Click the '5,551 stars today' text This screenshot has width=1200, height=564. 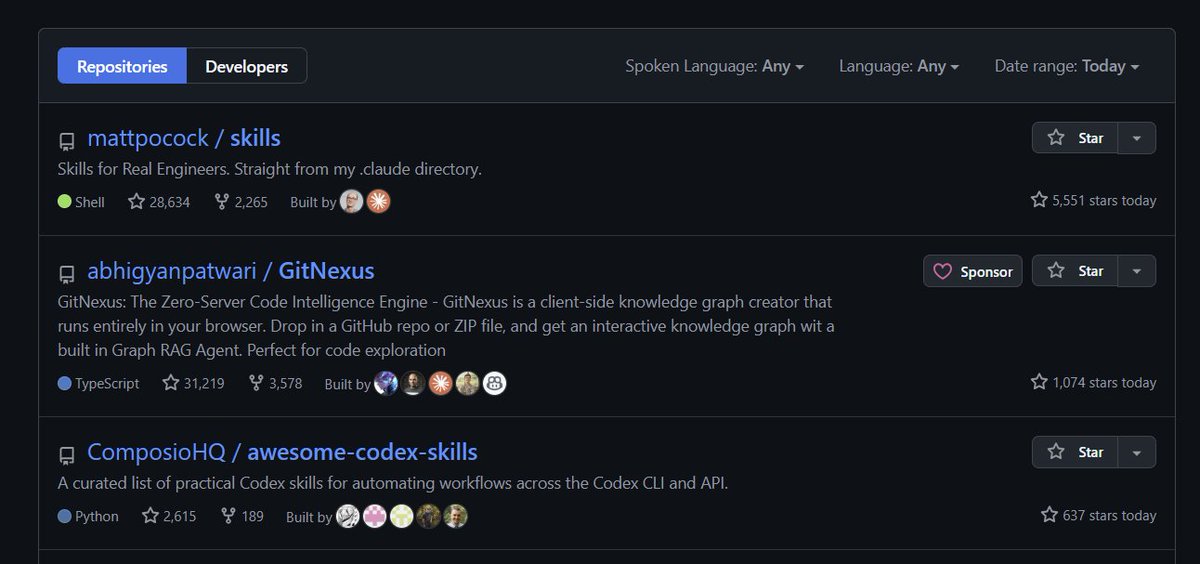[1093, 200]
